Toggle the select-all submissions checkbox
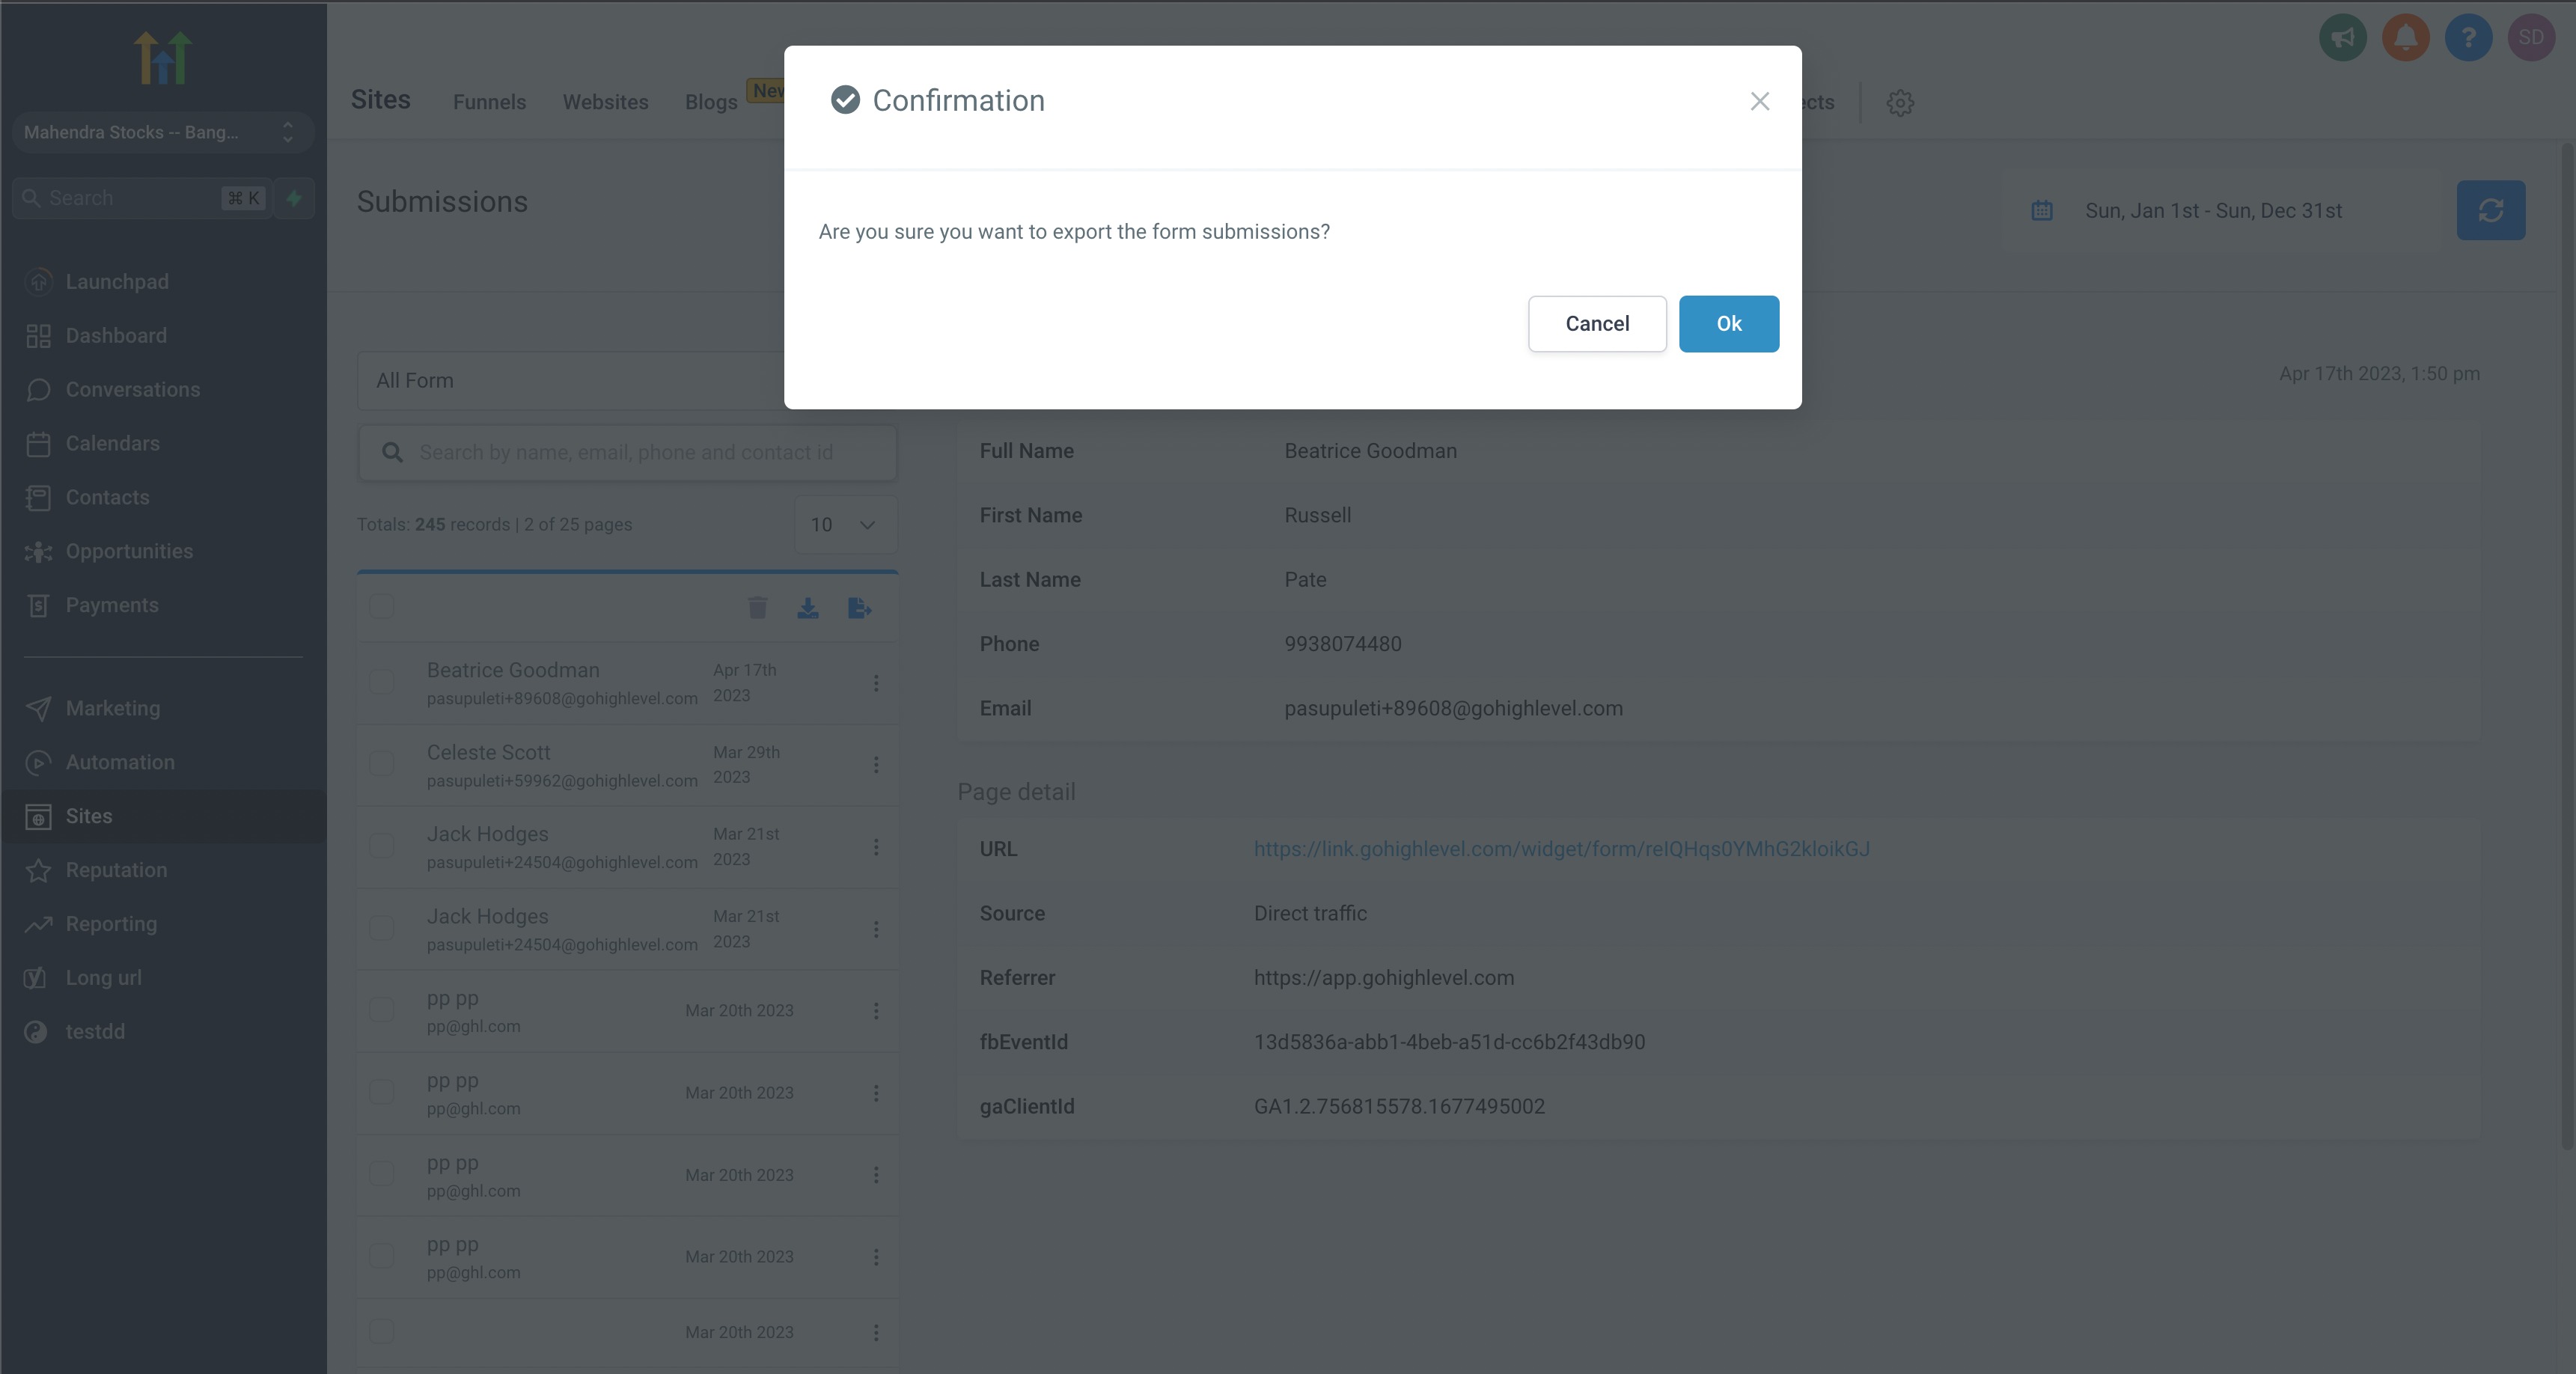Viewport: 2576px width, 1374px height. click(x=382, y=606)
